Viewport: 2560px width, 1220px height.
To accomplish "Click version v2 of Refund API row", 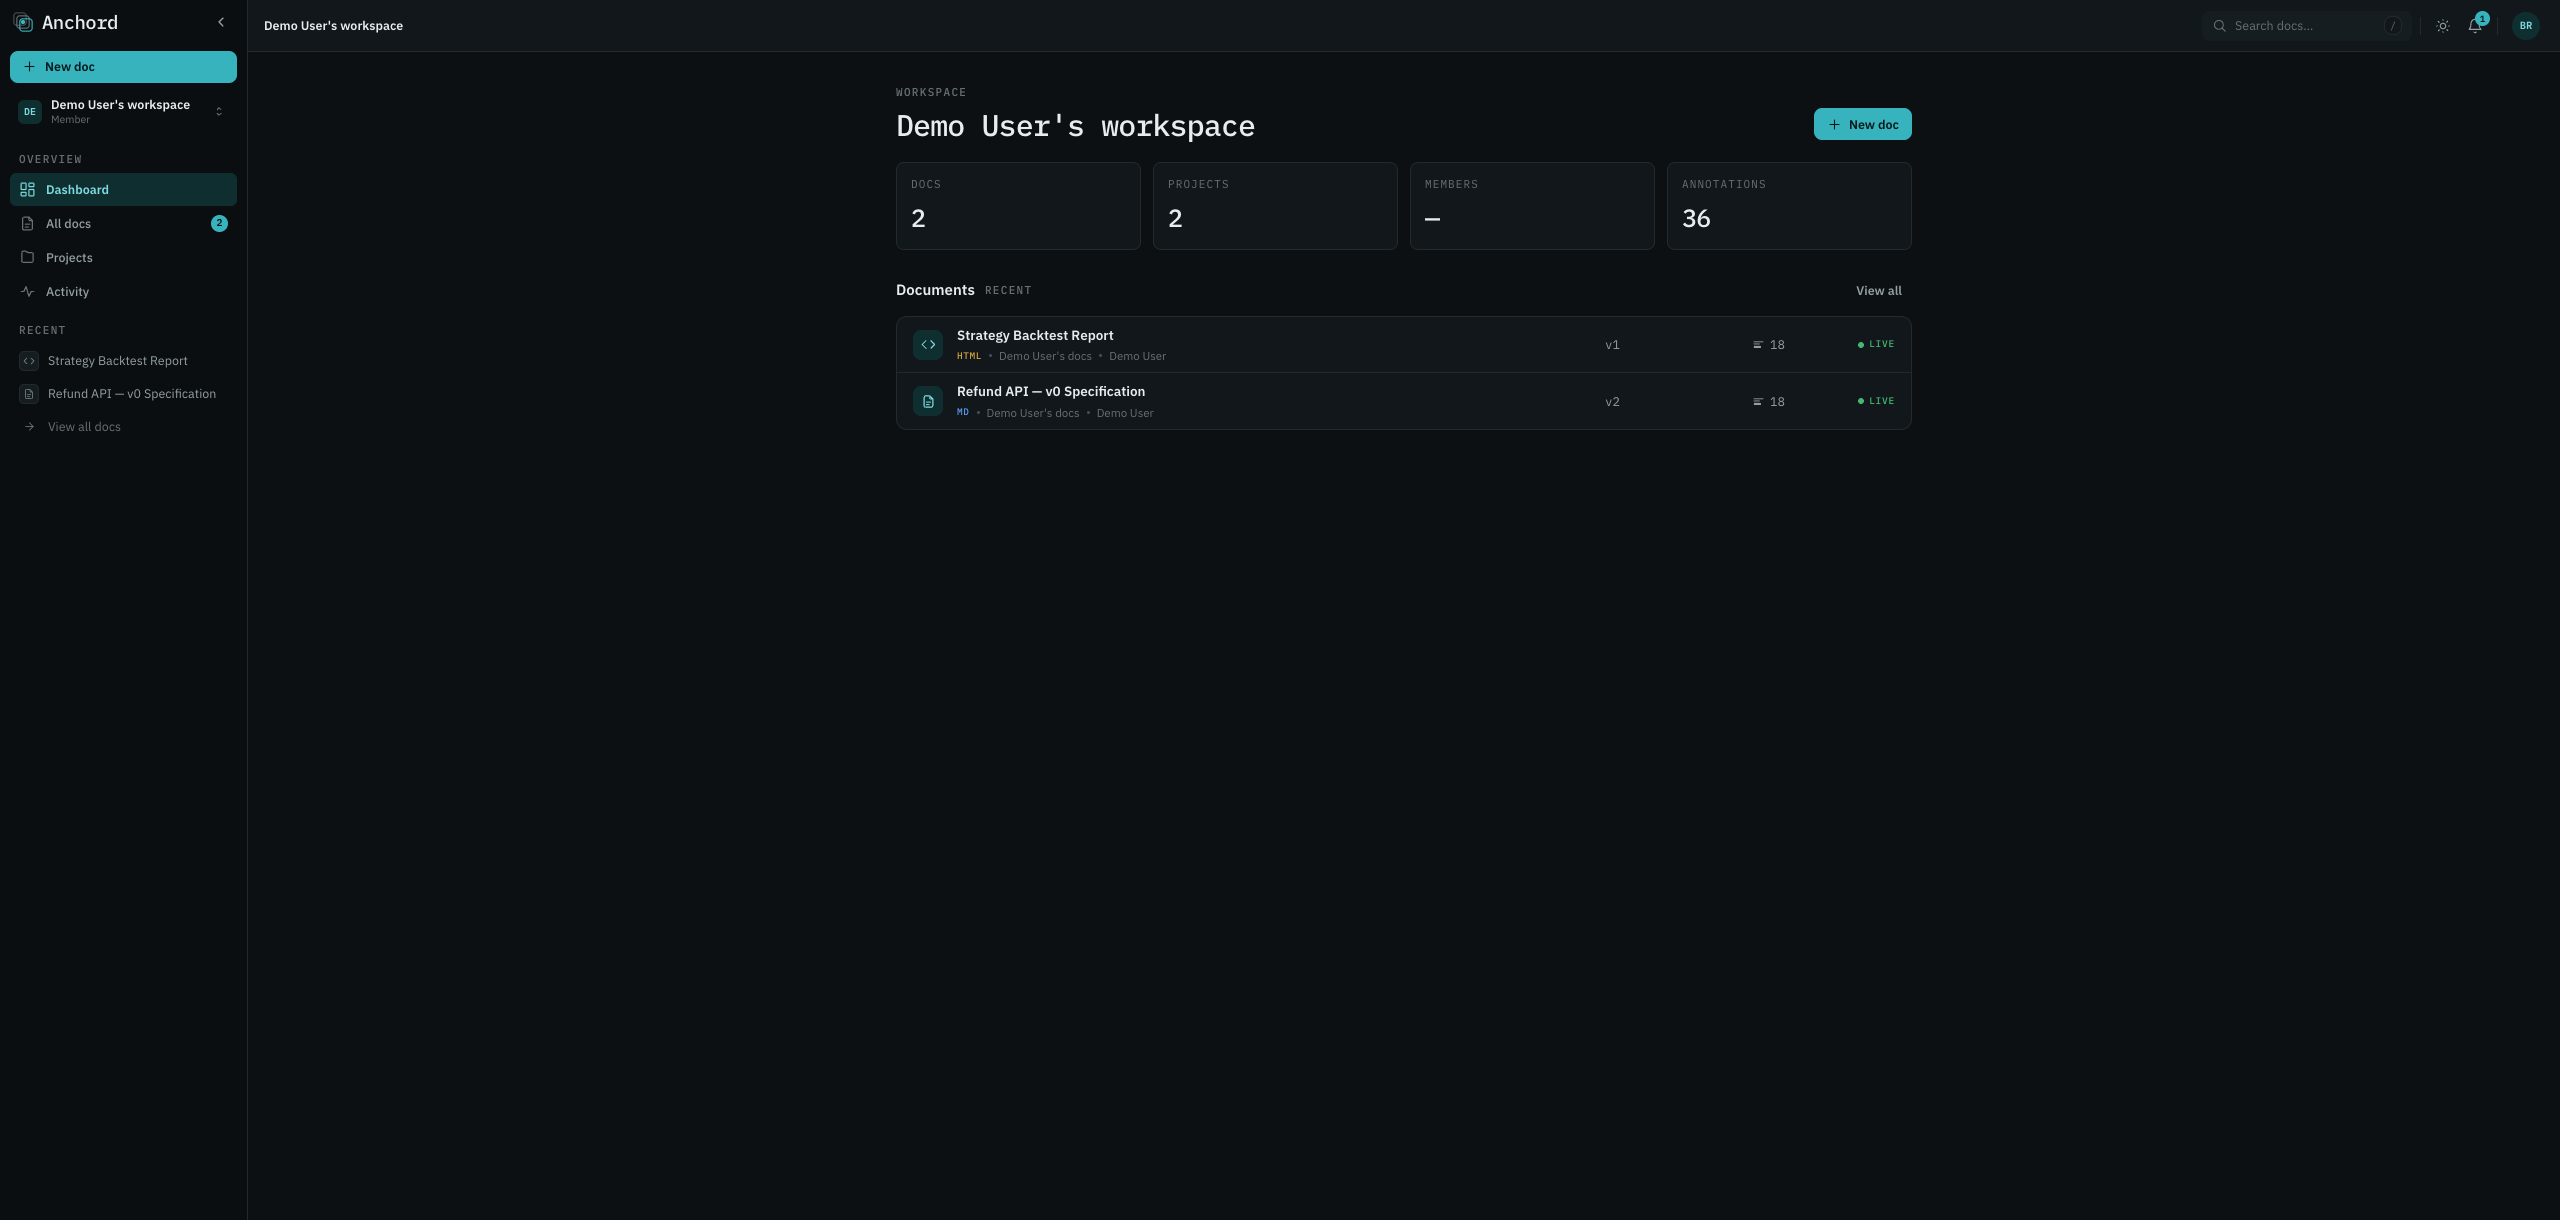I will tap(1612, 402).
